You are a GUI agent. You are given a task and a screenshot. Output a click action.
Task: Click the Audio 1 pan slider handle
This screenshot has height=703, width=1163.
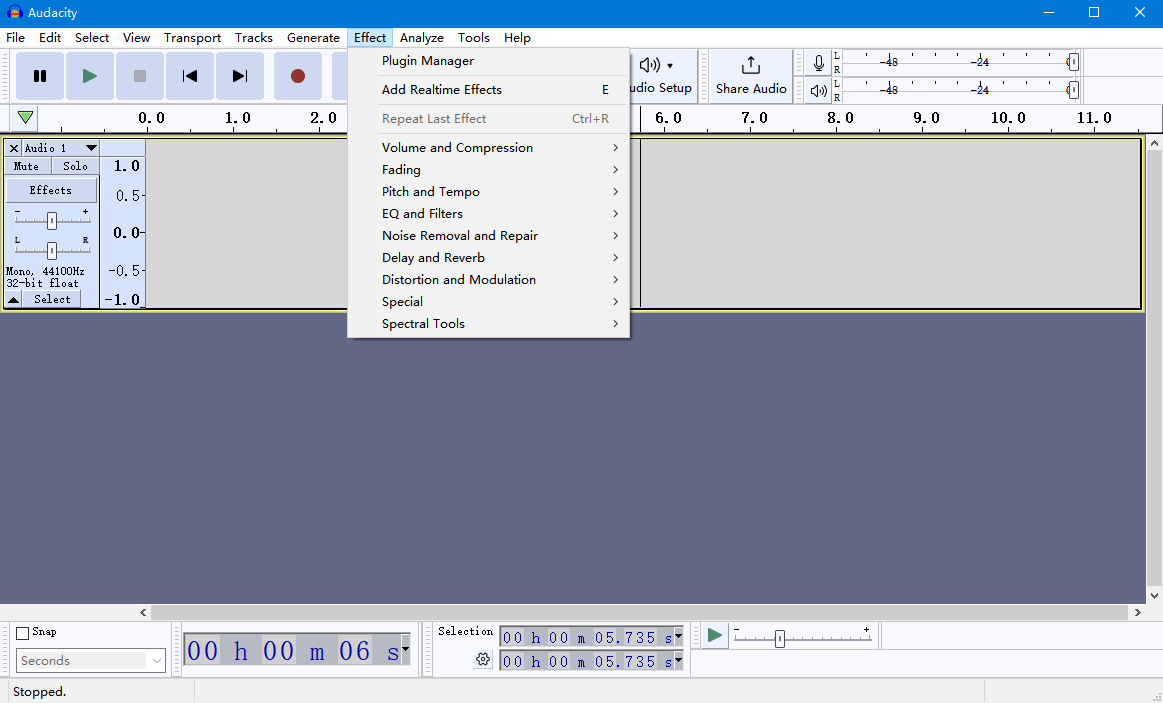[x=52, y=250]
